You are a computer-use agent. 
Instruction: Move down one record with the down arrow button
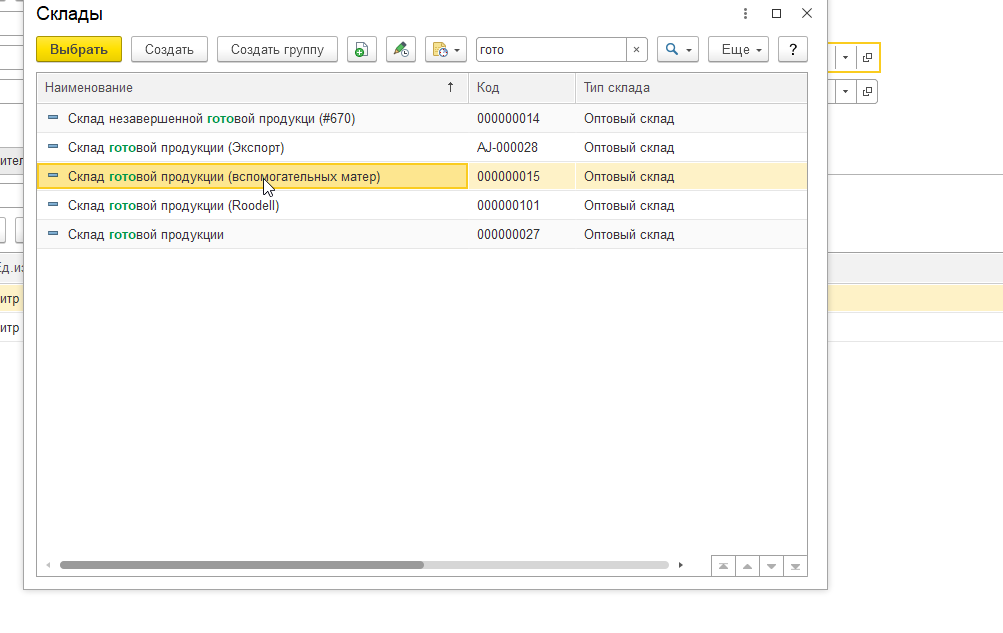pyautogui.click(x=771, y=567)
